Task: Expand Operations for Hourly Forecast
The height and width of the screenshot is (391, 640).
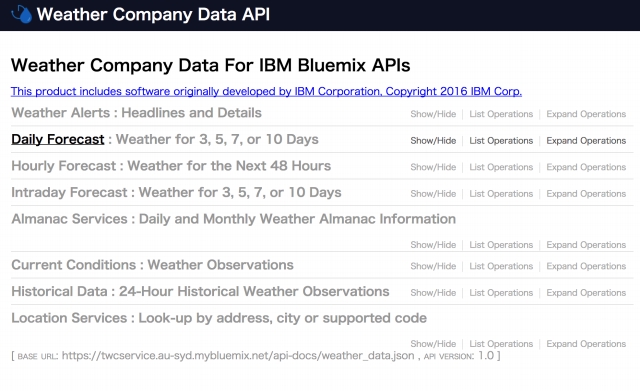Action: pyautogui.click(x=586, y=167)
